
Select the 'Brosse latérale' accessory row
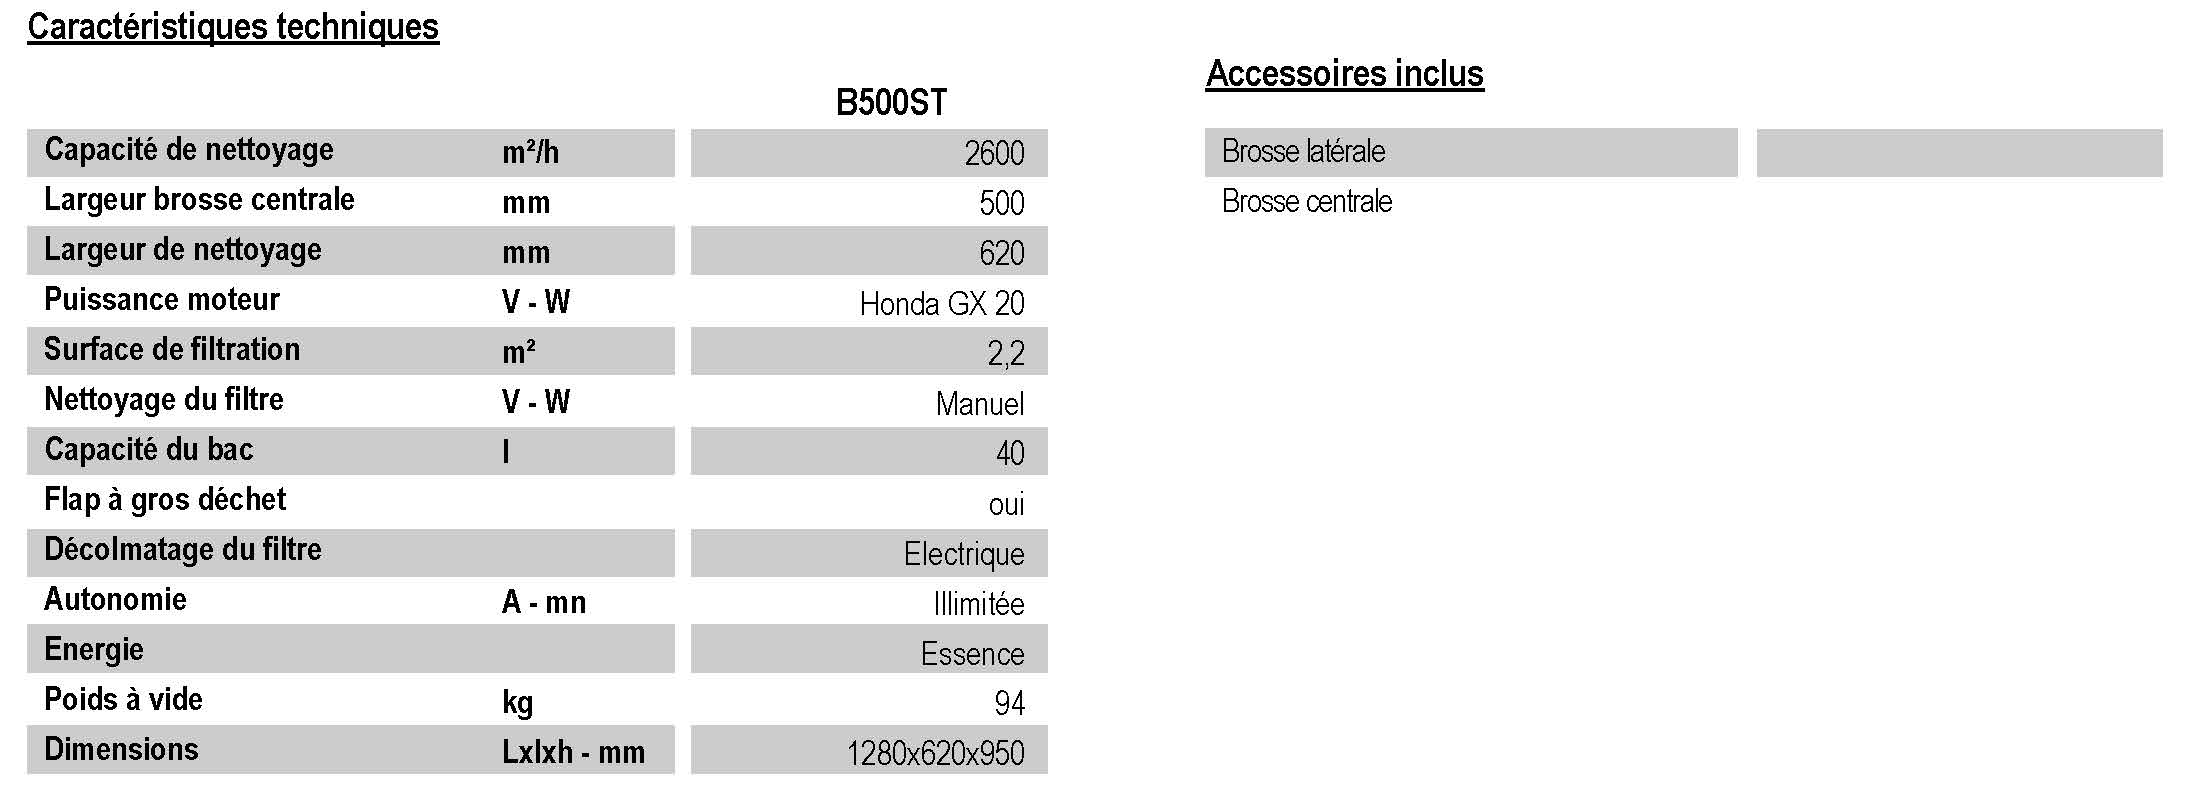[1471, 152]
